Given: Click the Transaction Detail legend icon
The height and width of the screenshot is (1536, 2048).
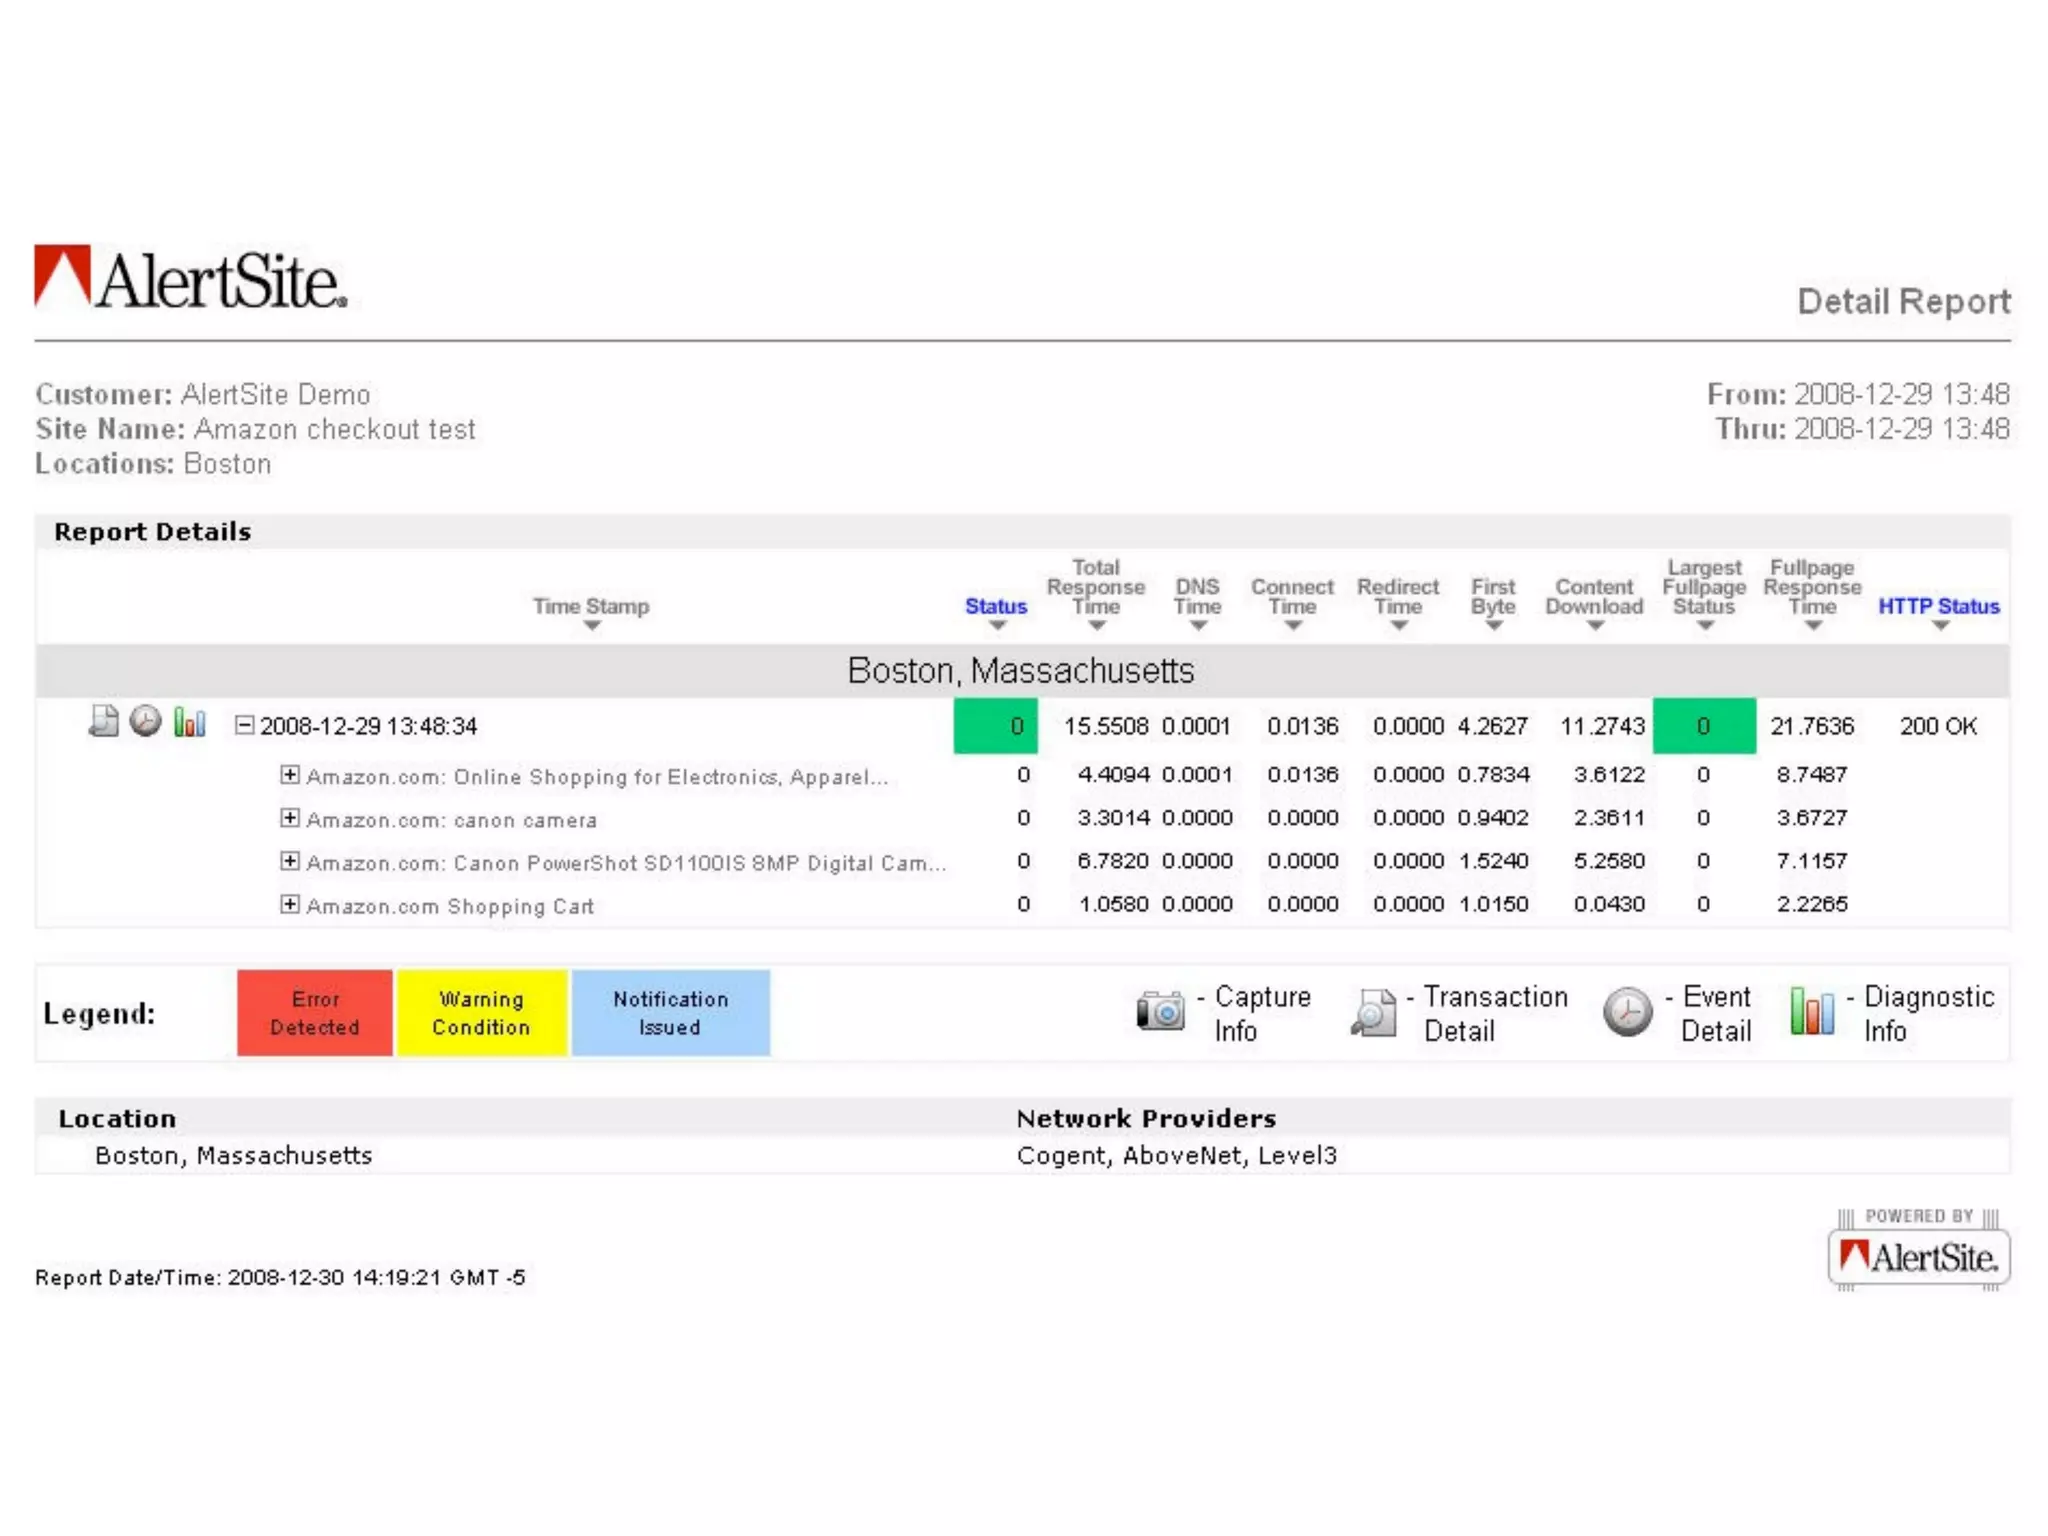Looking at the screenshot, I should (x=1375, y=1012).
